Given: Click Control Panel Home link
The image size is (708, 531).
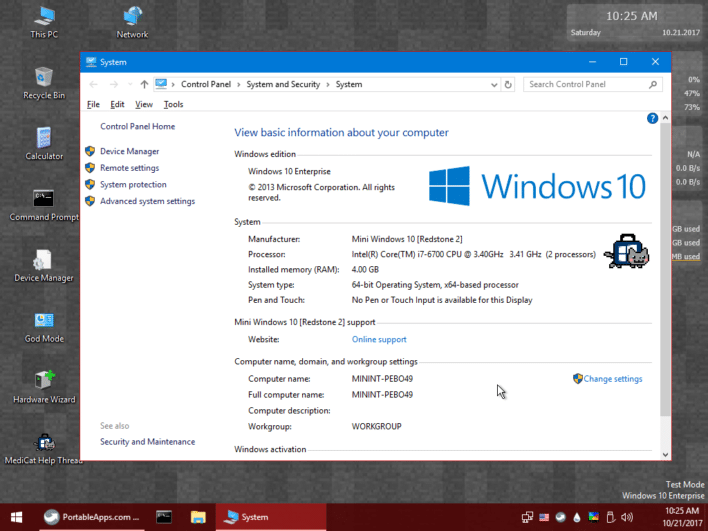Looking at the screenshot, I should [x=137, y=126].
